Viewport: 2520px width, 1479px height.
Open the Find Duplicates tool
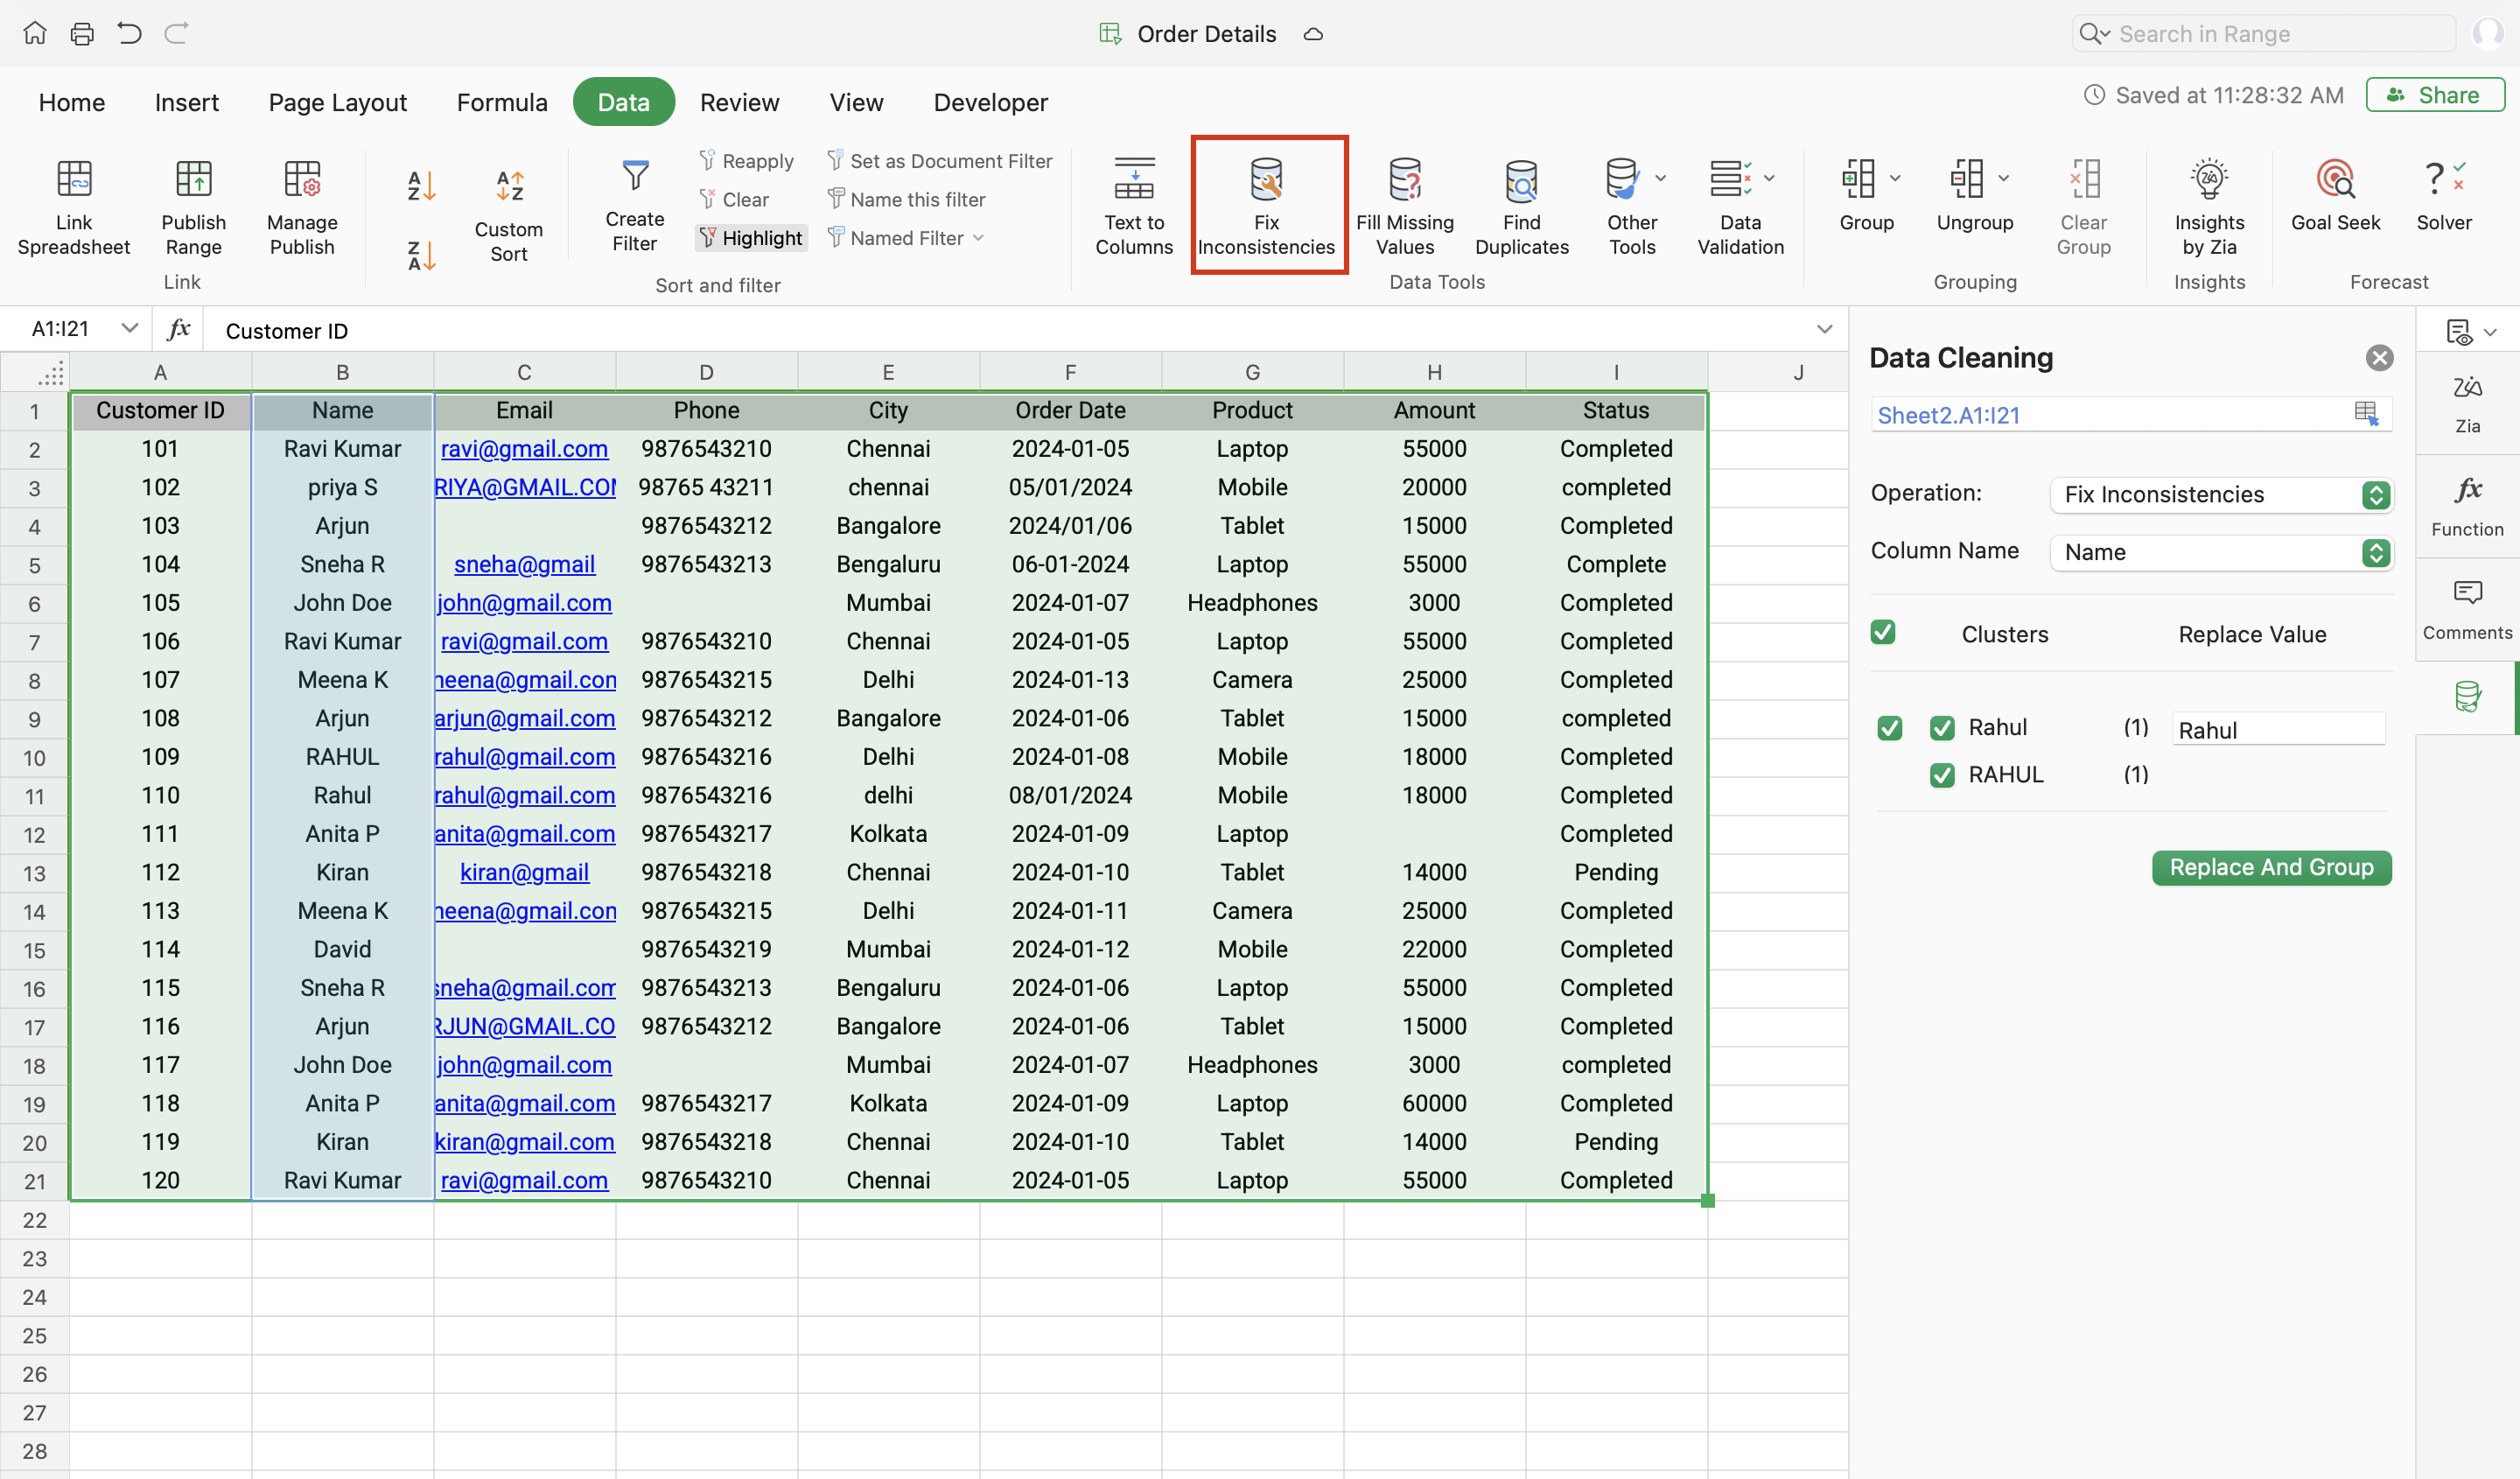click(1521, 180)
